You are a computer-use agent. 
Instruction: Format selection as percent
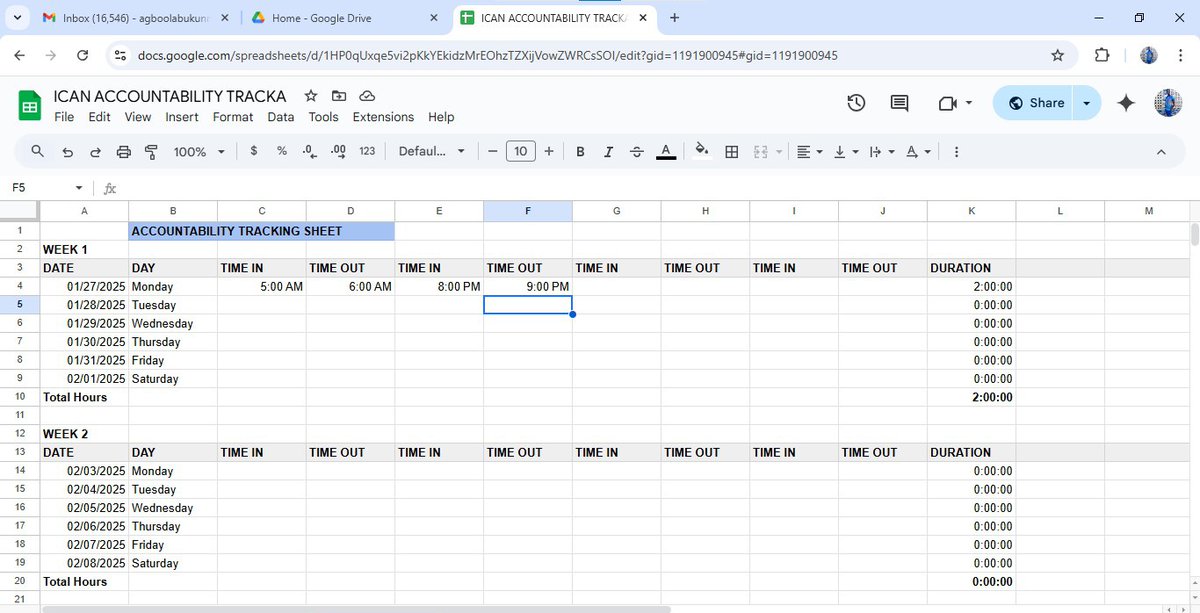click(x=281, y=151)
